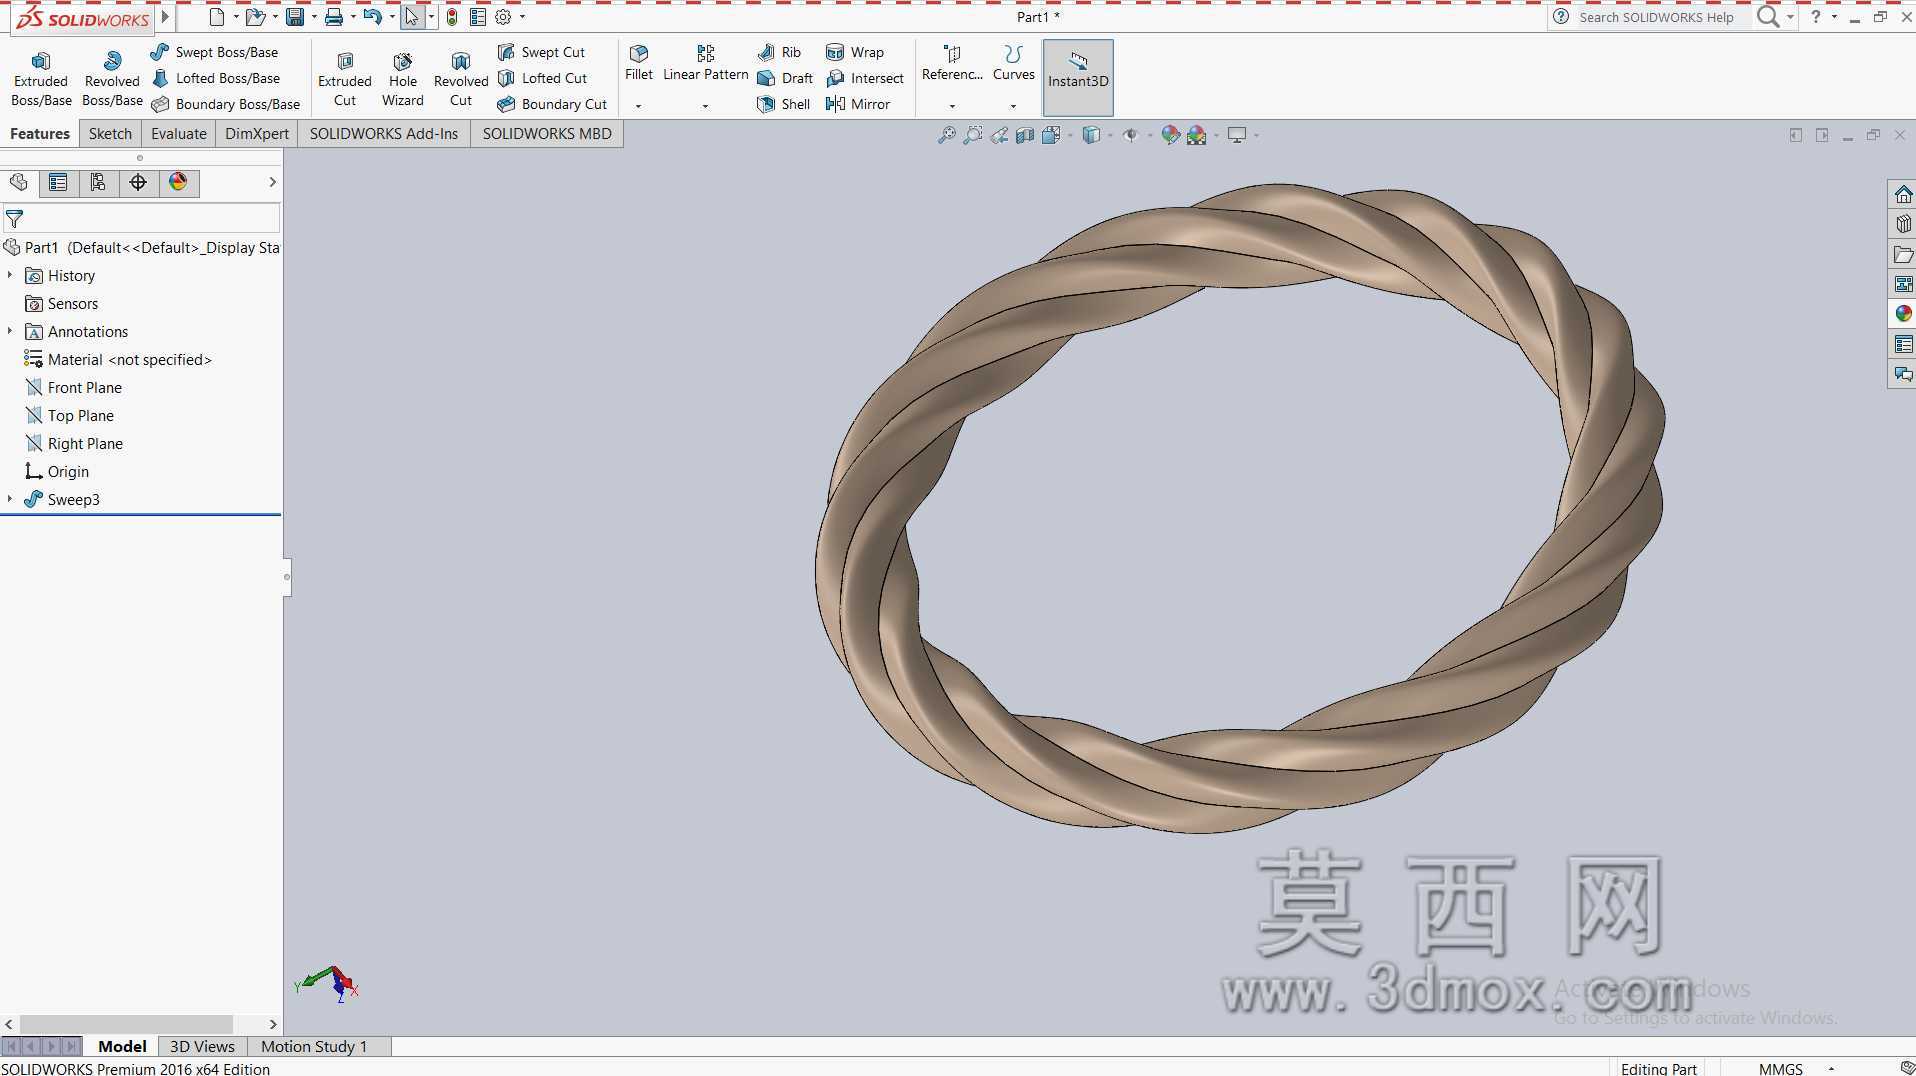Select the Right Plane

tap(74, 443)
